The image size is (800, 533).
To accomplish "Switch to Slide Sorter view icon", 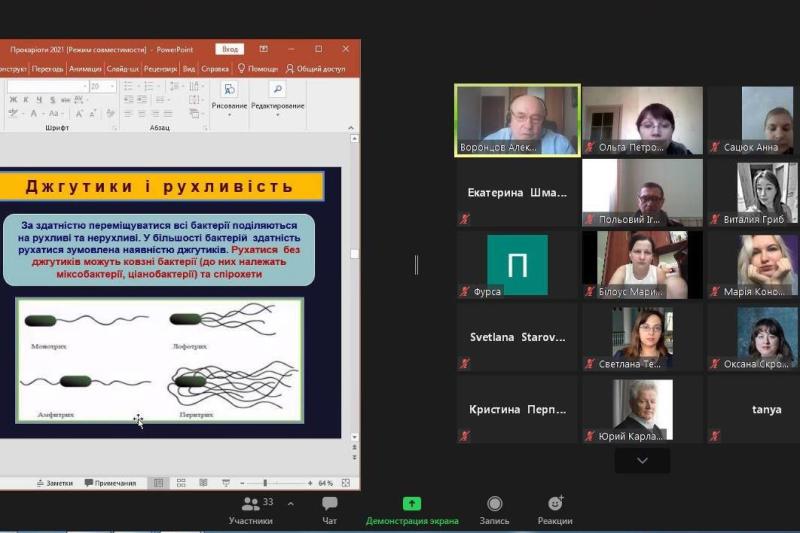I will [181, 483].
